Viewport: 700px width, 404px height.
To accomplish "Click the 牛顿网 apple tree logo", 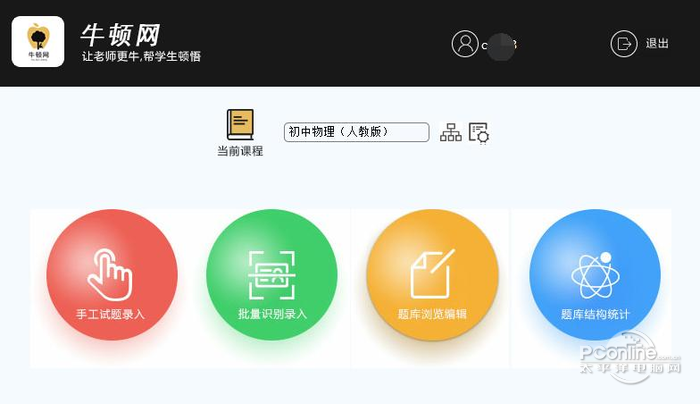I will pyautogui.click(x=38, y=42).
